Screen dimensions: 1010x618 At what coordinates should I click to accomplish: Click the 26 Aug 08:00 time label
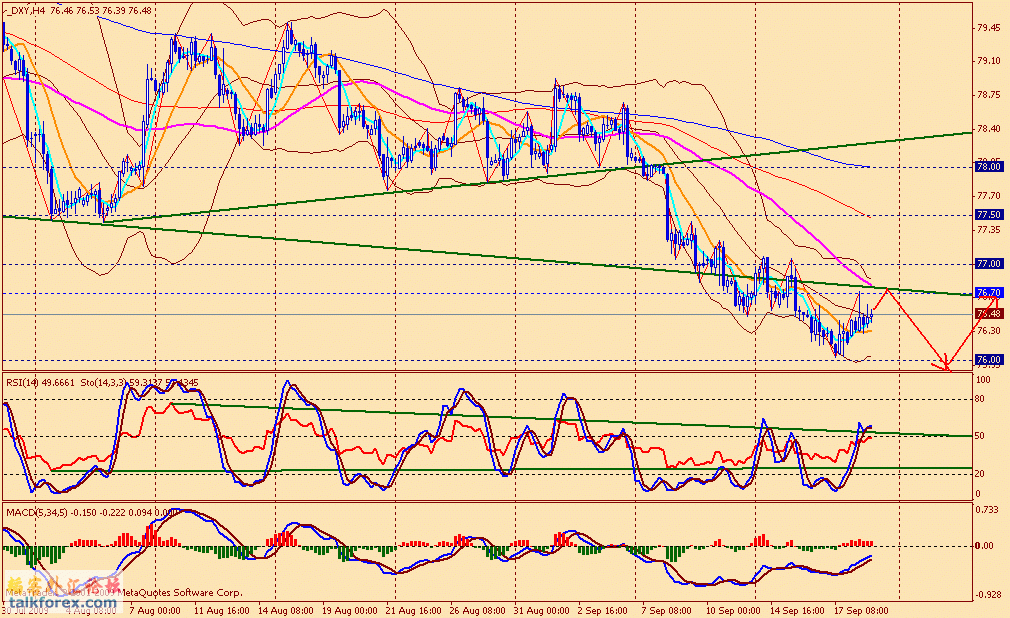tap(477, 610)
